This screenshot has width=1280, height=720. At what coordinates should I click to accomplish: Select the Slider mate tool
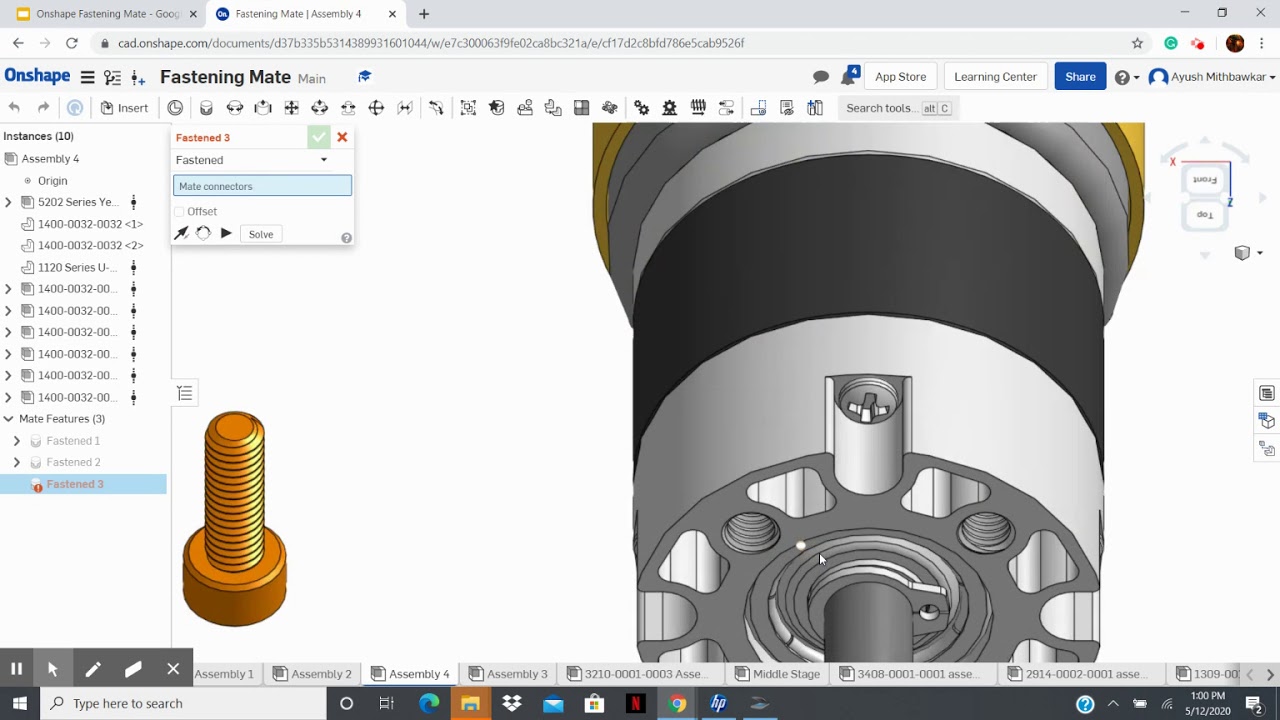tap(263, 108)
